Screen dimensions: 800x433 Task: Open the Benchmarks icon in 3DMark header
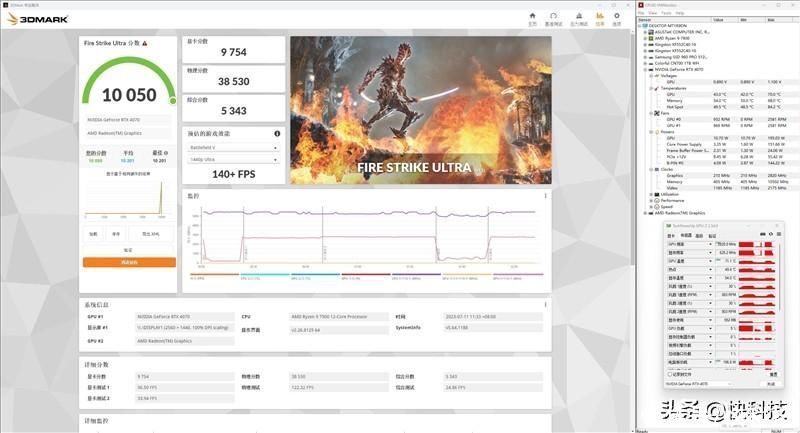pyautogui.click(x=554, y=16)
